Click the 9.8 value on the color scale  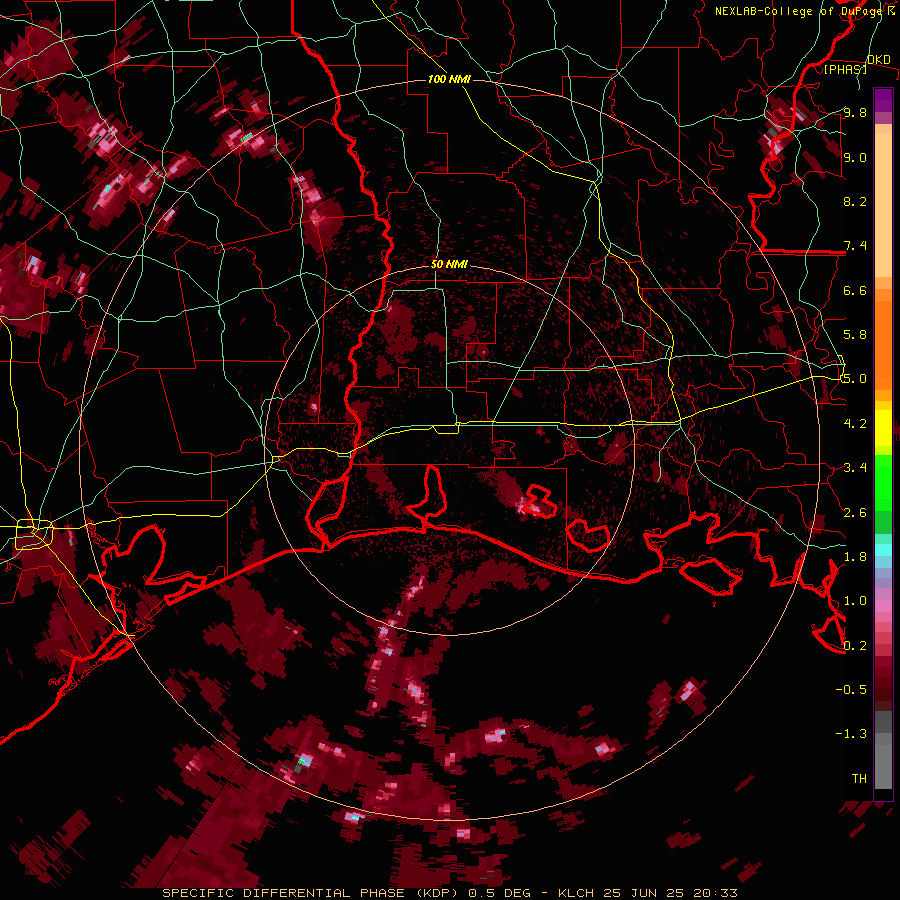tap(855, 112)
